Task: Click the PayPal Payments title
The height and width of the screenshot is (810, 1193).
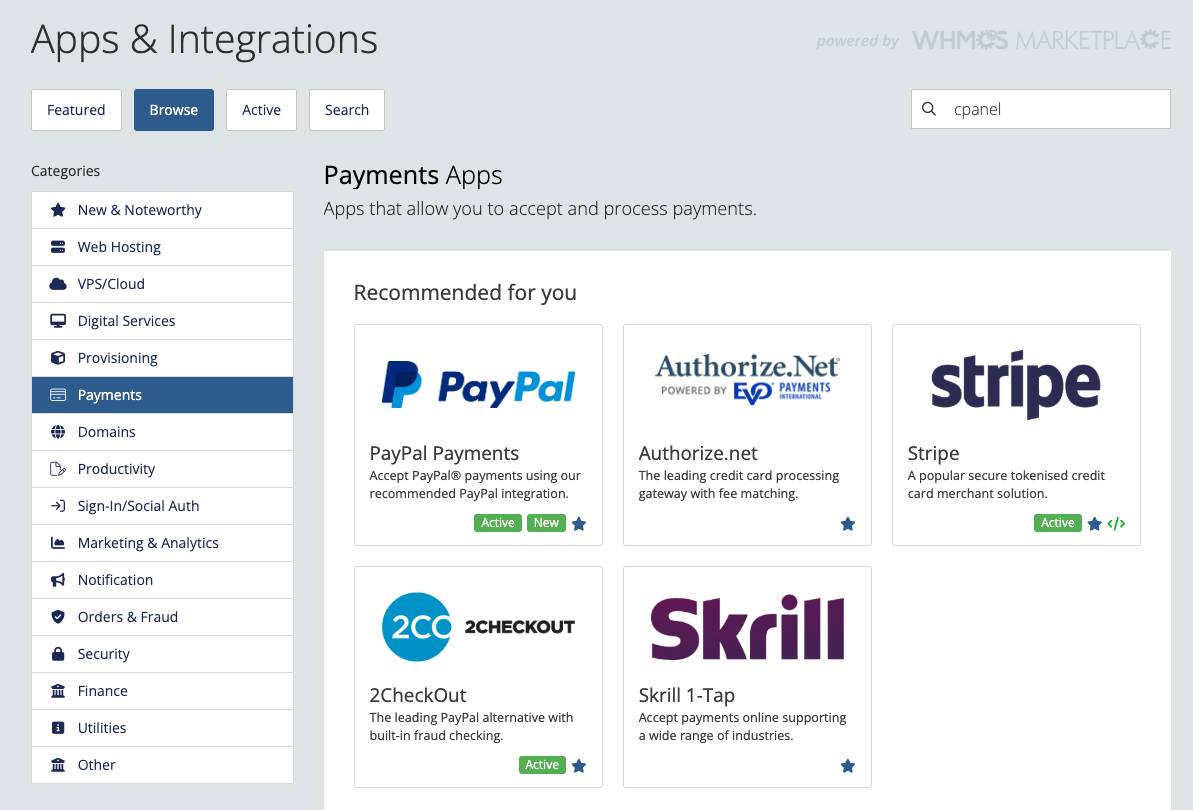Action: coord(444,453)
